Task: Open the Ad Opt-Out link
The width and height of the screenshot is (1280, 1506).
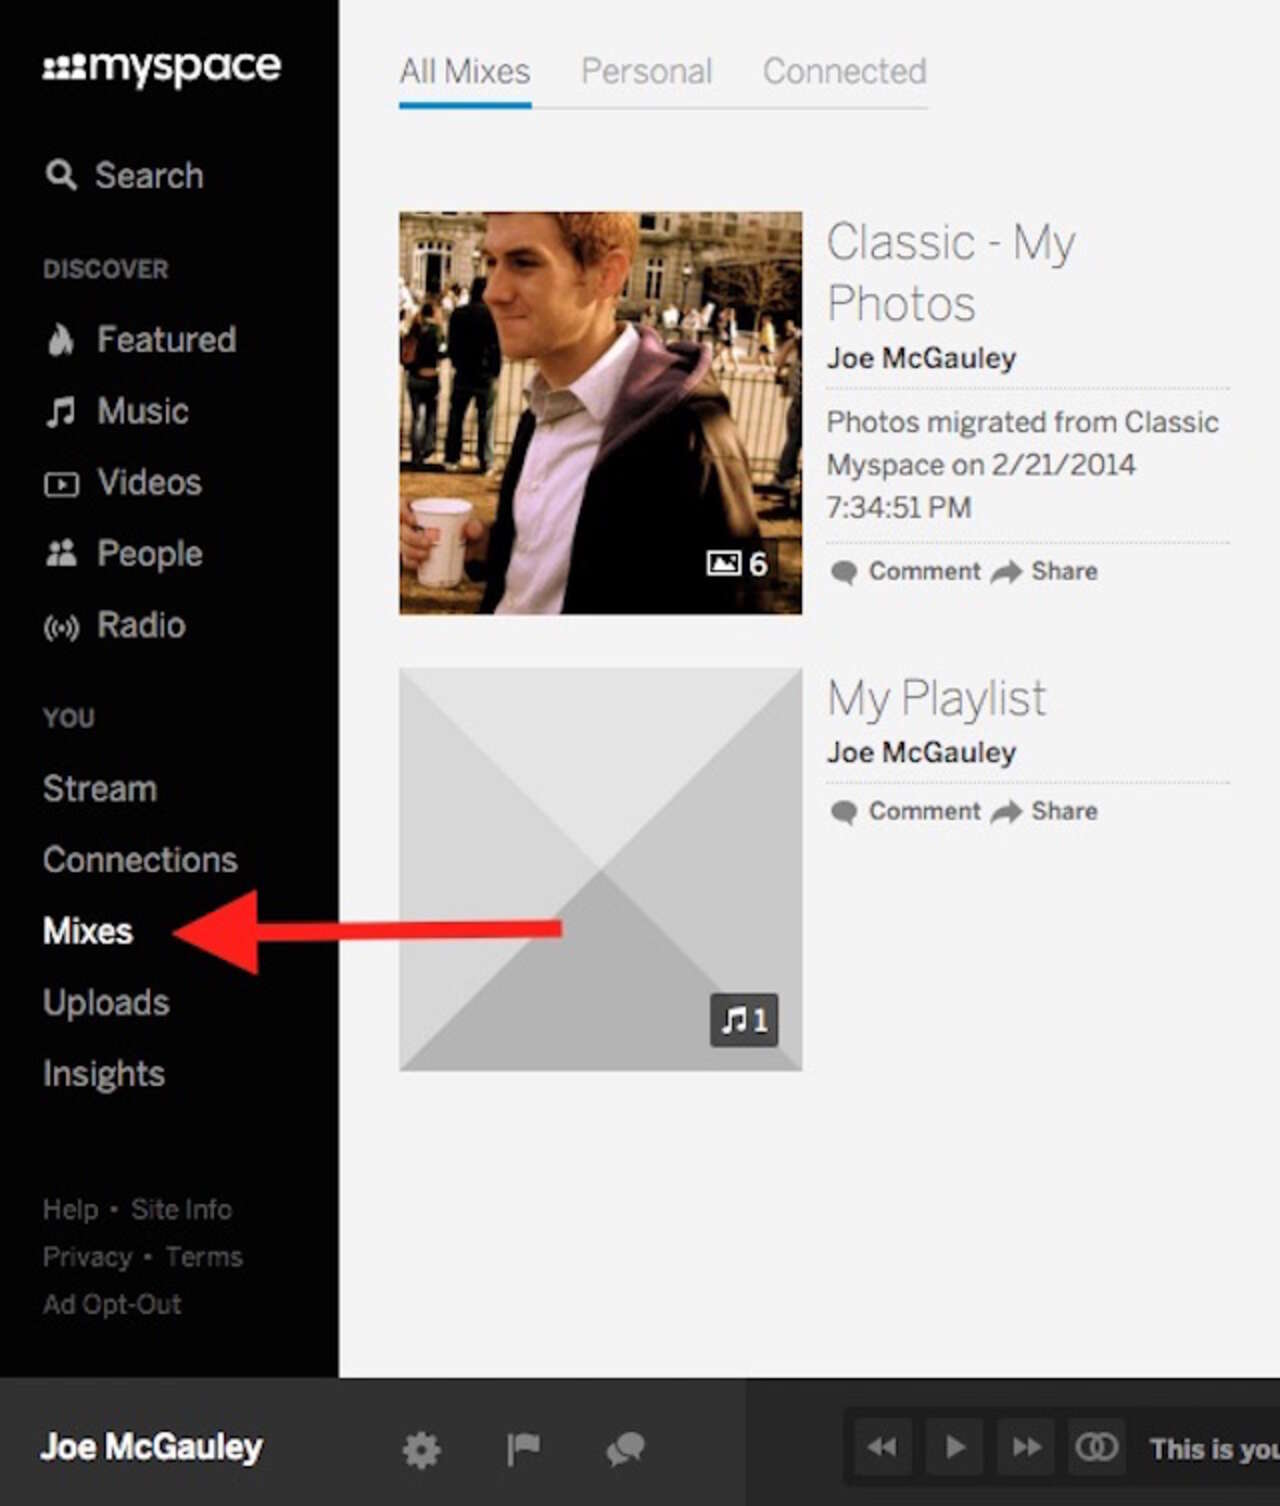Action: click(x=112, y=1303)
